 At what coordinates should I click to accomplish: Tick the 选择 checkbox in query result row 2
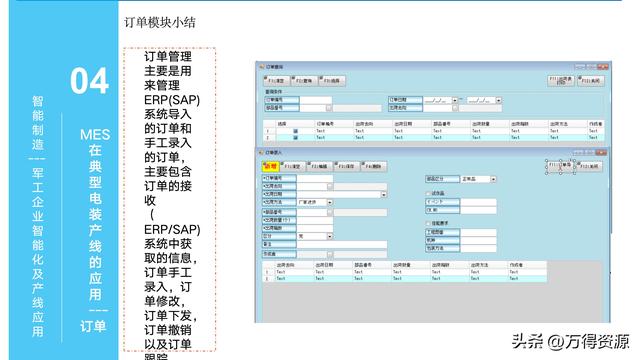tap(296, 138)
